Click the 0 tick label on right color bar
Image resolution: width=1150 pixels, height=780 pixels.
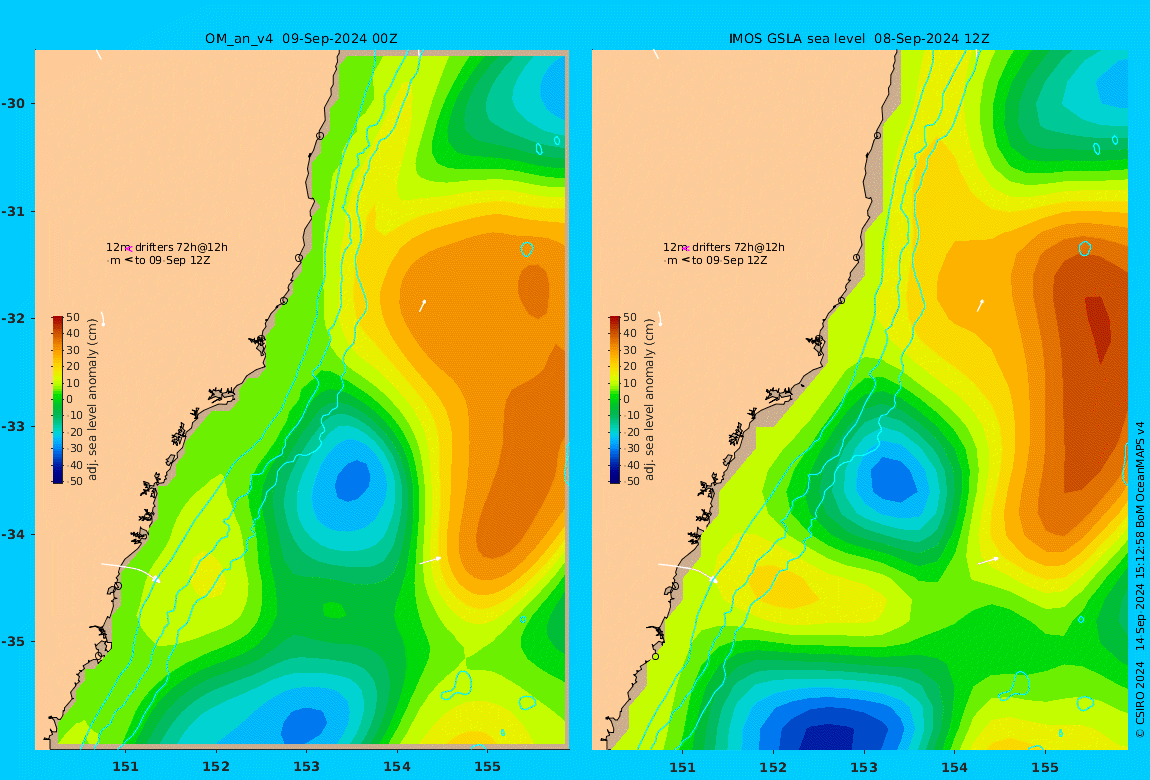coord(626,400)
